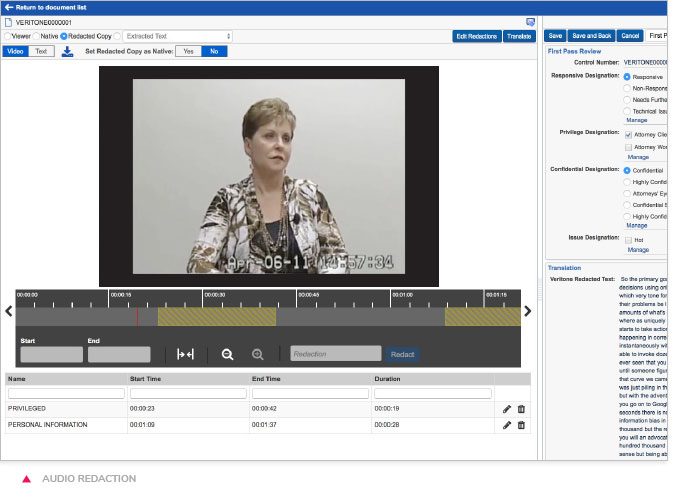Tick the Hot issue checkbox
This screenshot has height=500, width=700.
click(629, 240)
